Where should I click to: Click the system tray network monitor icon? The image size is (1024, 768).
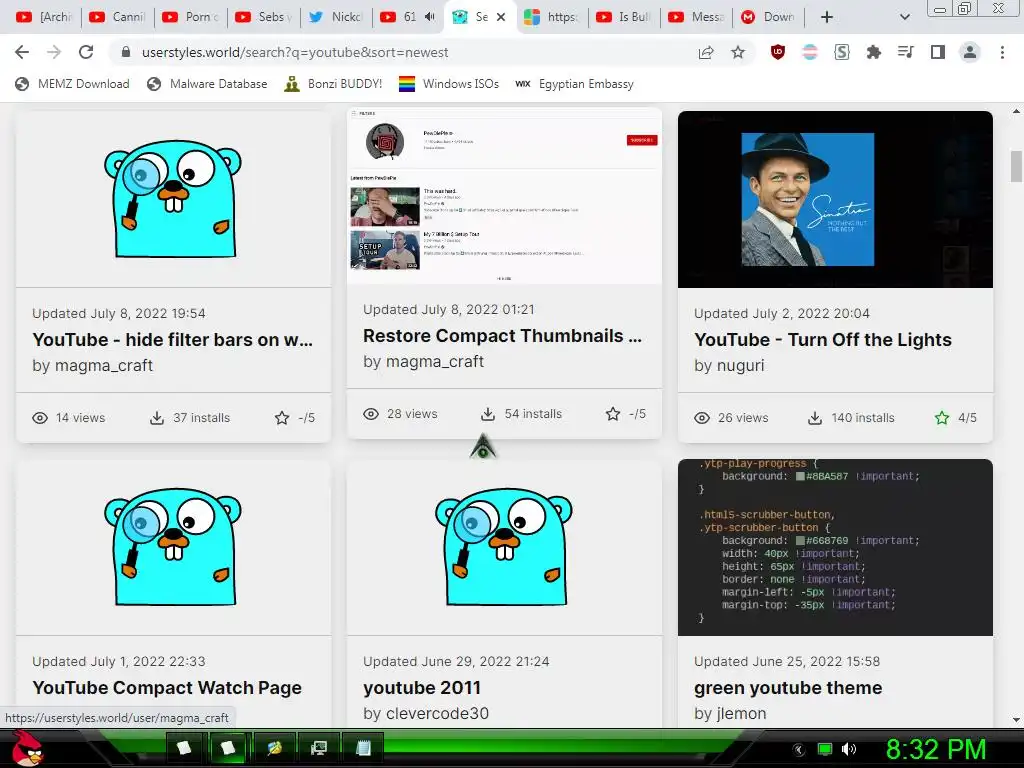pos(825,749)
